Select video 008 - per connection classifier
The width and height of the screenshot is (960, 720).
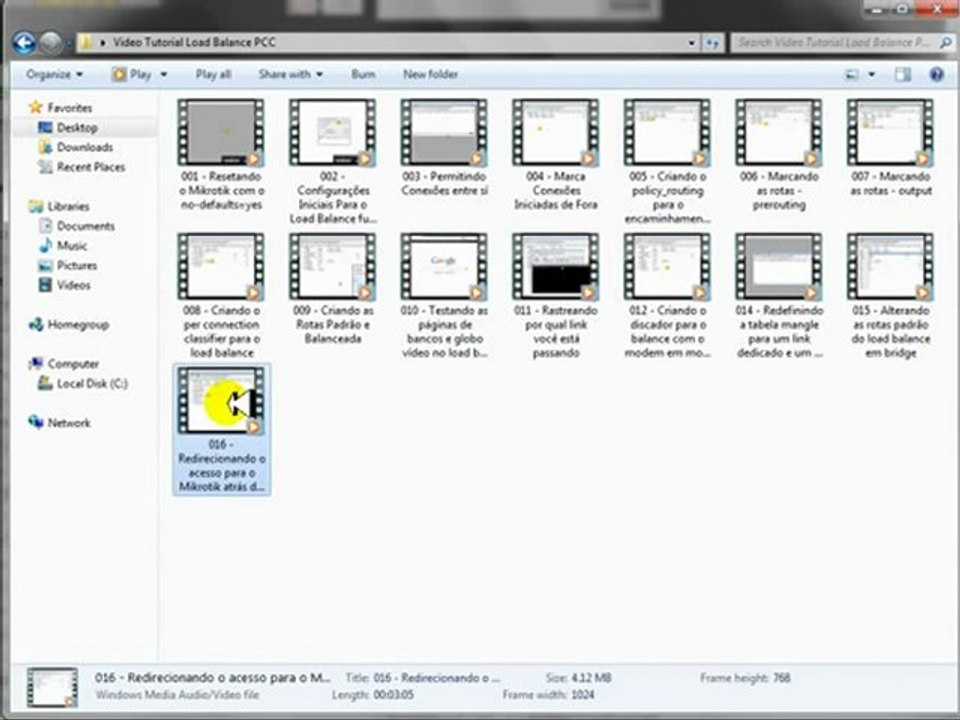pyautogui.click(x=221, y=296)
